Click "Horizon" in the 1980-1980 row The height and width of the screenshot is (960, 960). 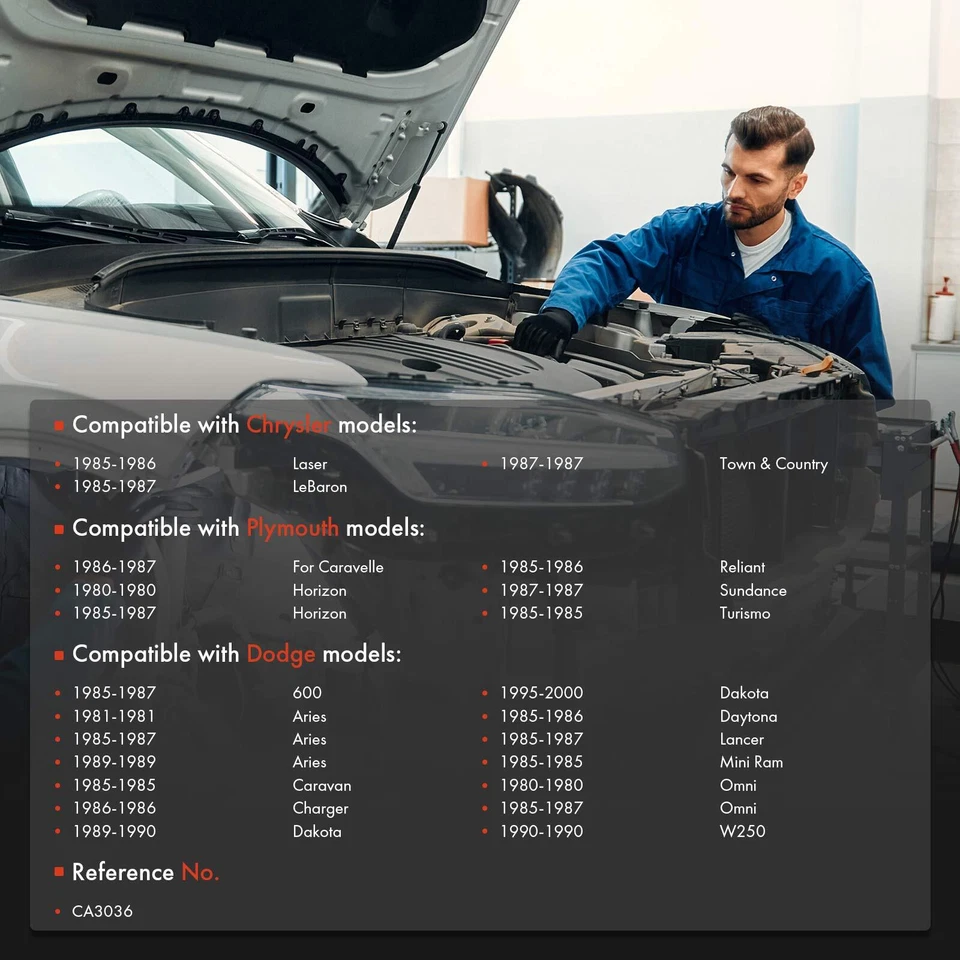(320, 590)
